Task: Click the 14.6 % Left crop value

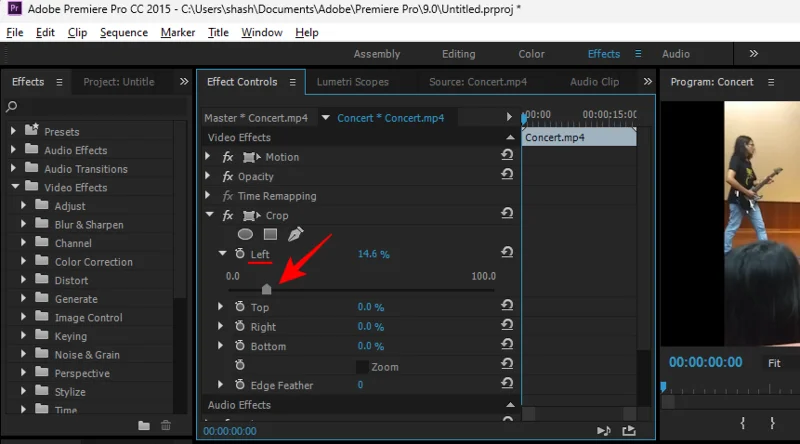Action: (373, 255)
